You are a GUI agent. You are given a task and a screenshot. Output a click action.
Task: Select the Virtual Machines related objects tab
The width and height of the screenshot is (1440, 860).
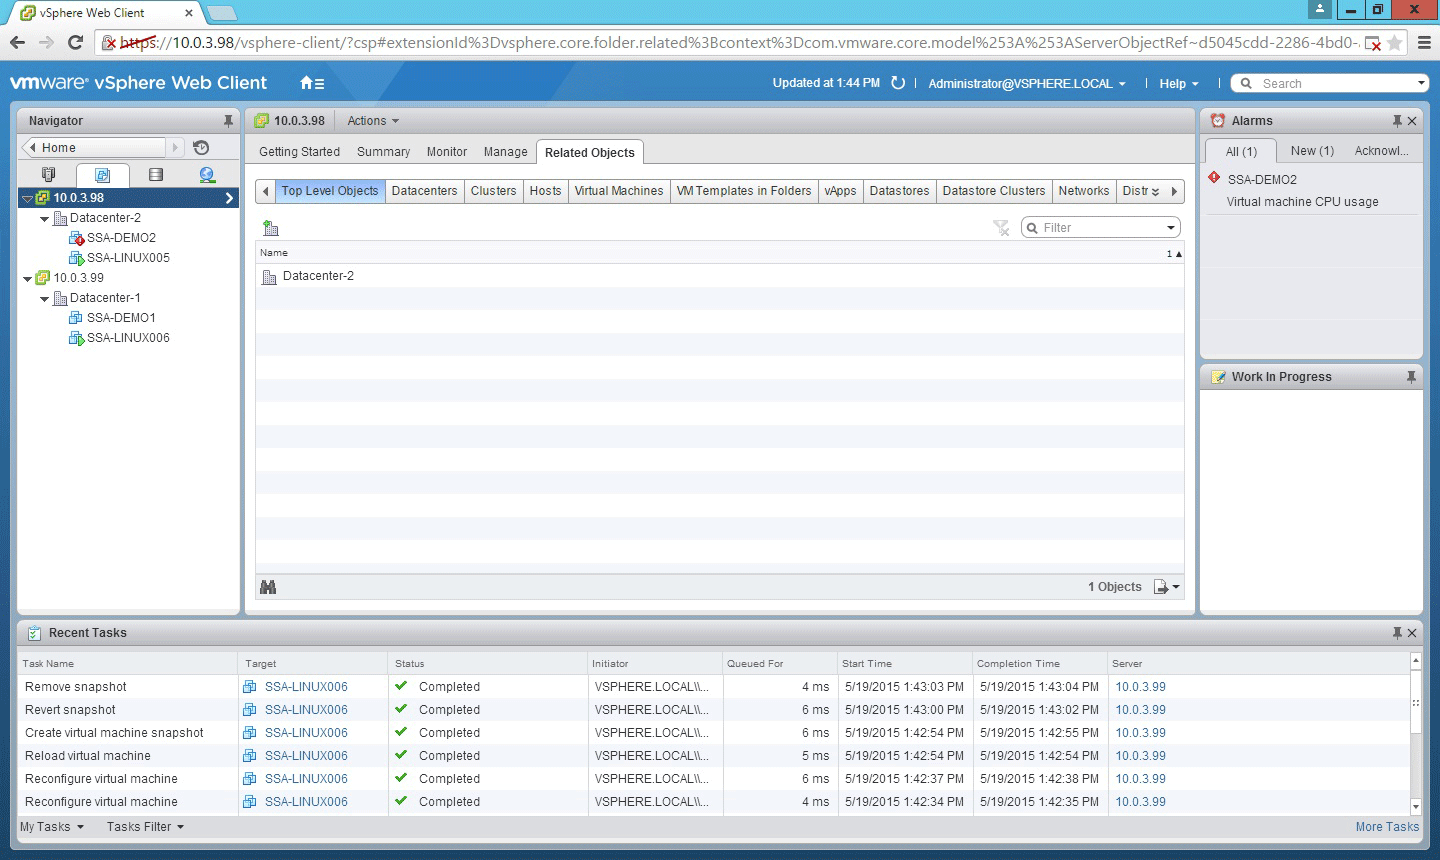click(618, 191)
